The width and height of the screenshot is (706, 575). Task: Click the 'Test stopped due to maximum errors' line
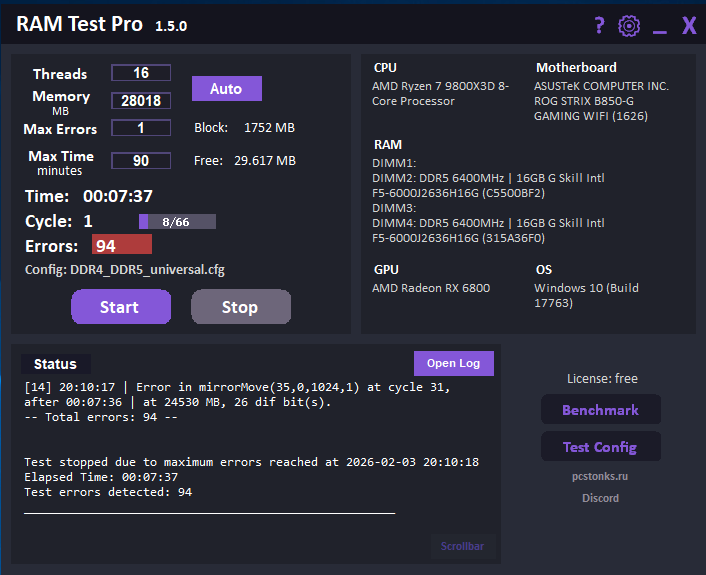click(x=251, y=462)
